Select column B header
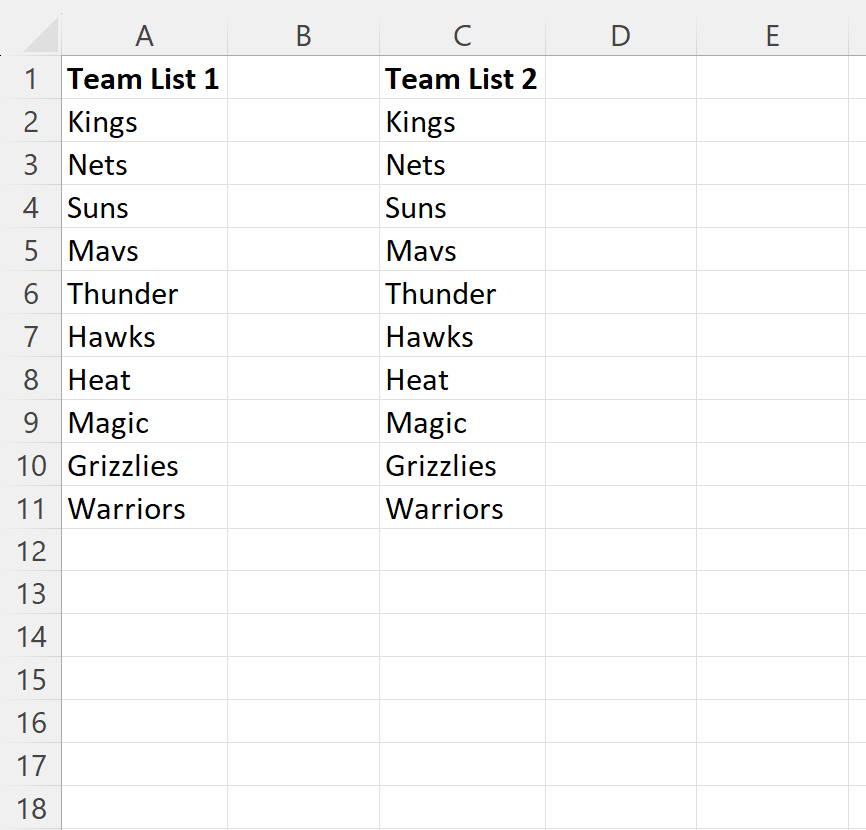This screenshot has width=866, height=830. (303, 36)
